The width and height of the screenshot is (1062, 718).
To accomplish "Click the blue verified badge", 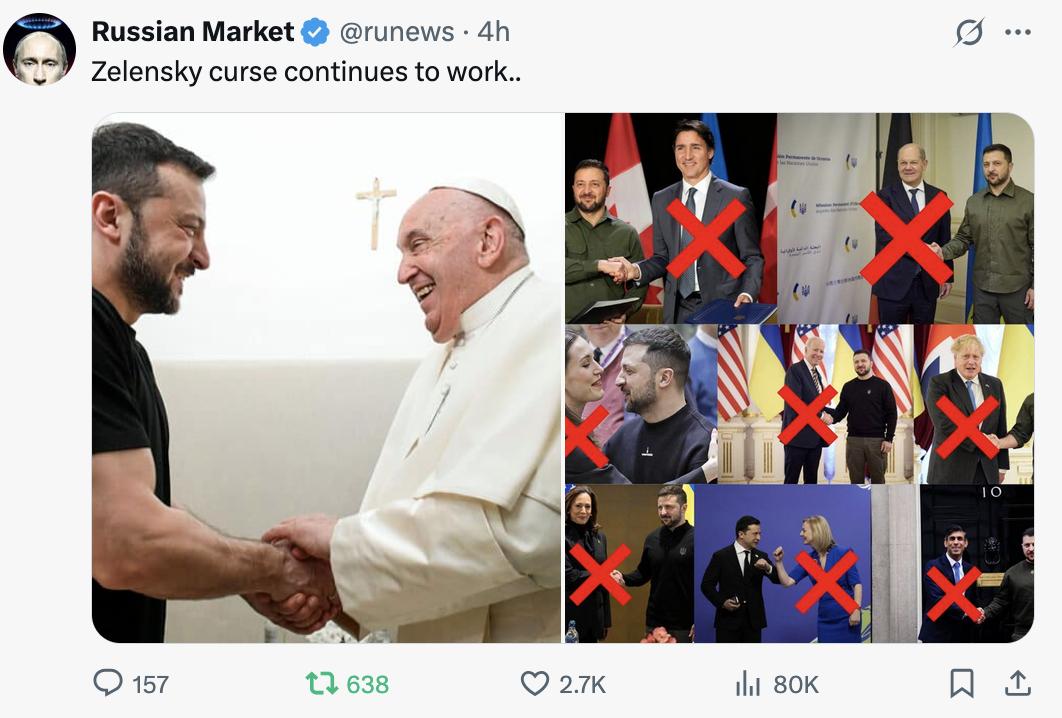I will [x=315, y=33].
